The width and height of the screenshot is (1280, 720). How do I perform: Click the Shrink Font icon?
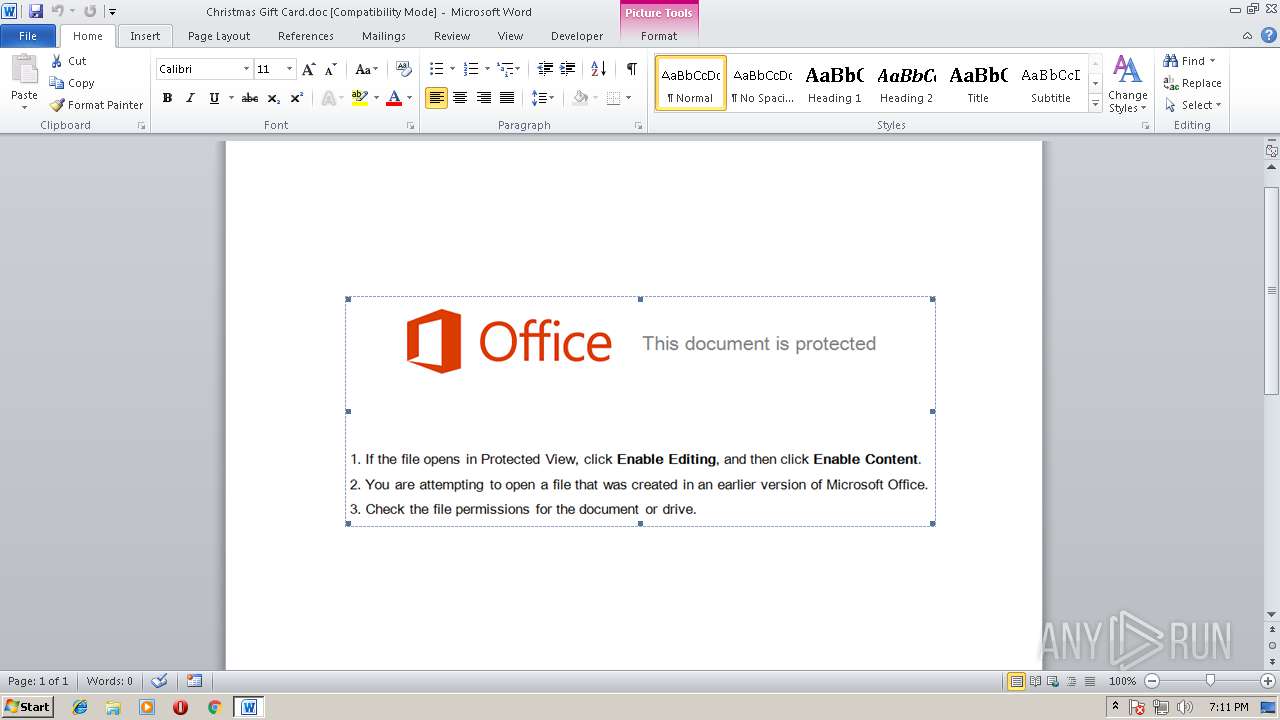(331, 69)
